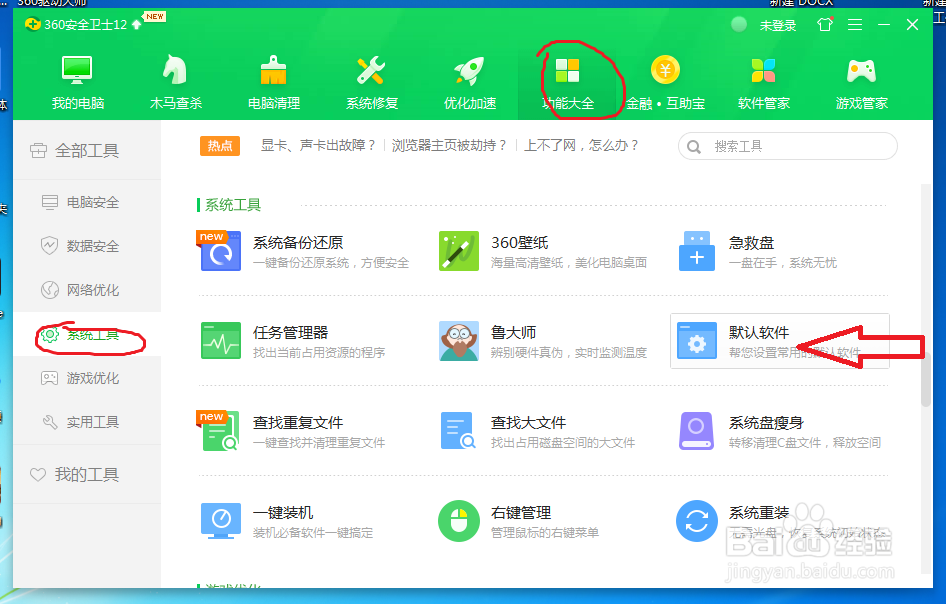The height and width of the screenshot is (604, 946).
Task: Click 任务管理器 title text
Action: click(x=290, y=332)
